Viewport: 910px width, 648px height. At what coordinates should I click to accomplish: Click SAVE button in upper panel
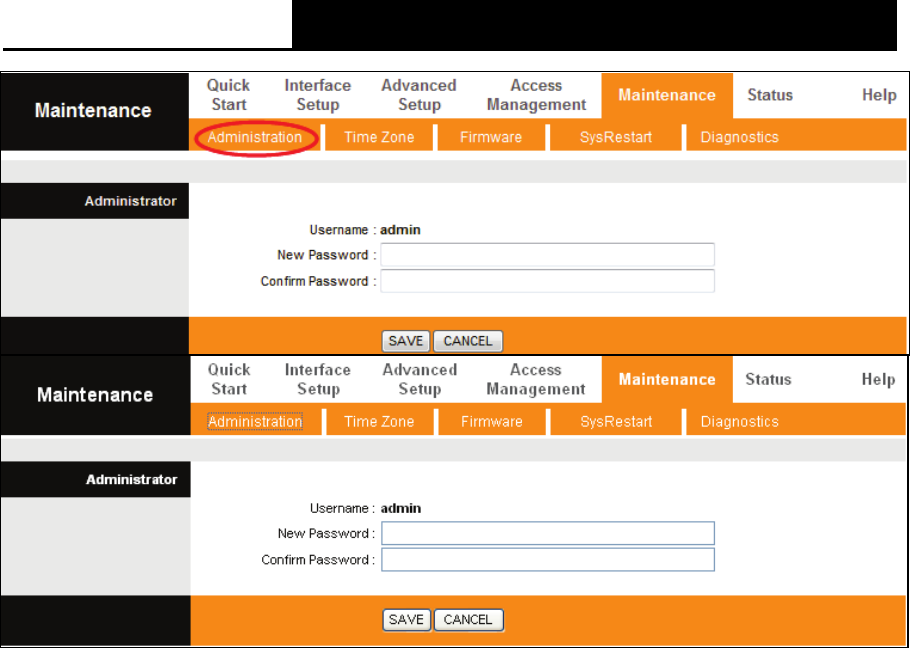tap(406, 341)
